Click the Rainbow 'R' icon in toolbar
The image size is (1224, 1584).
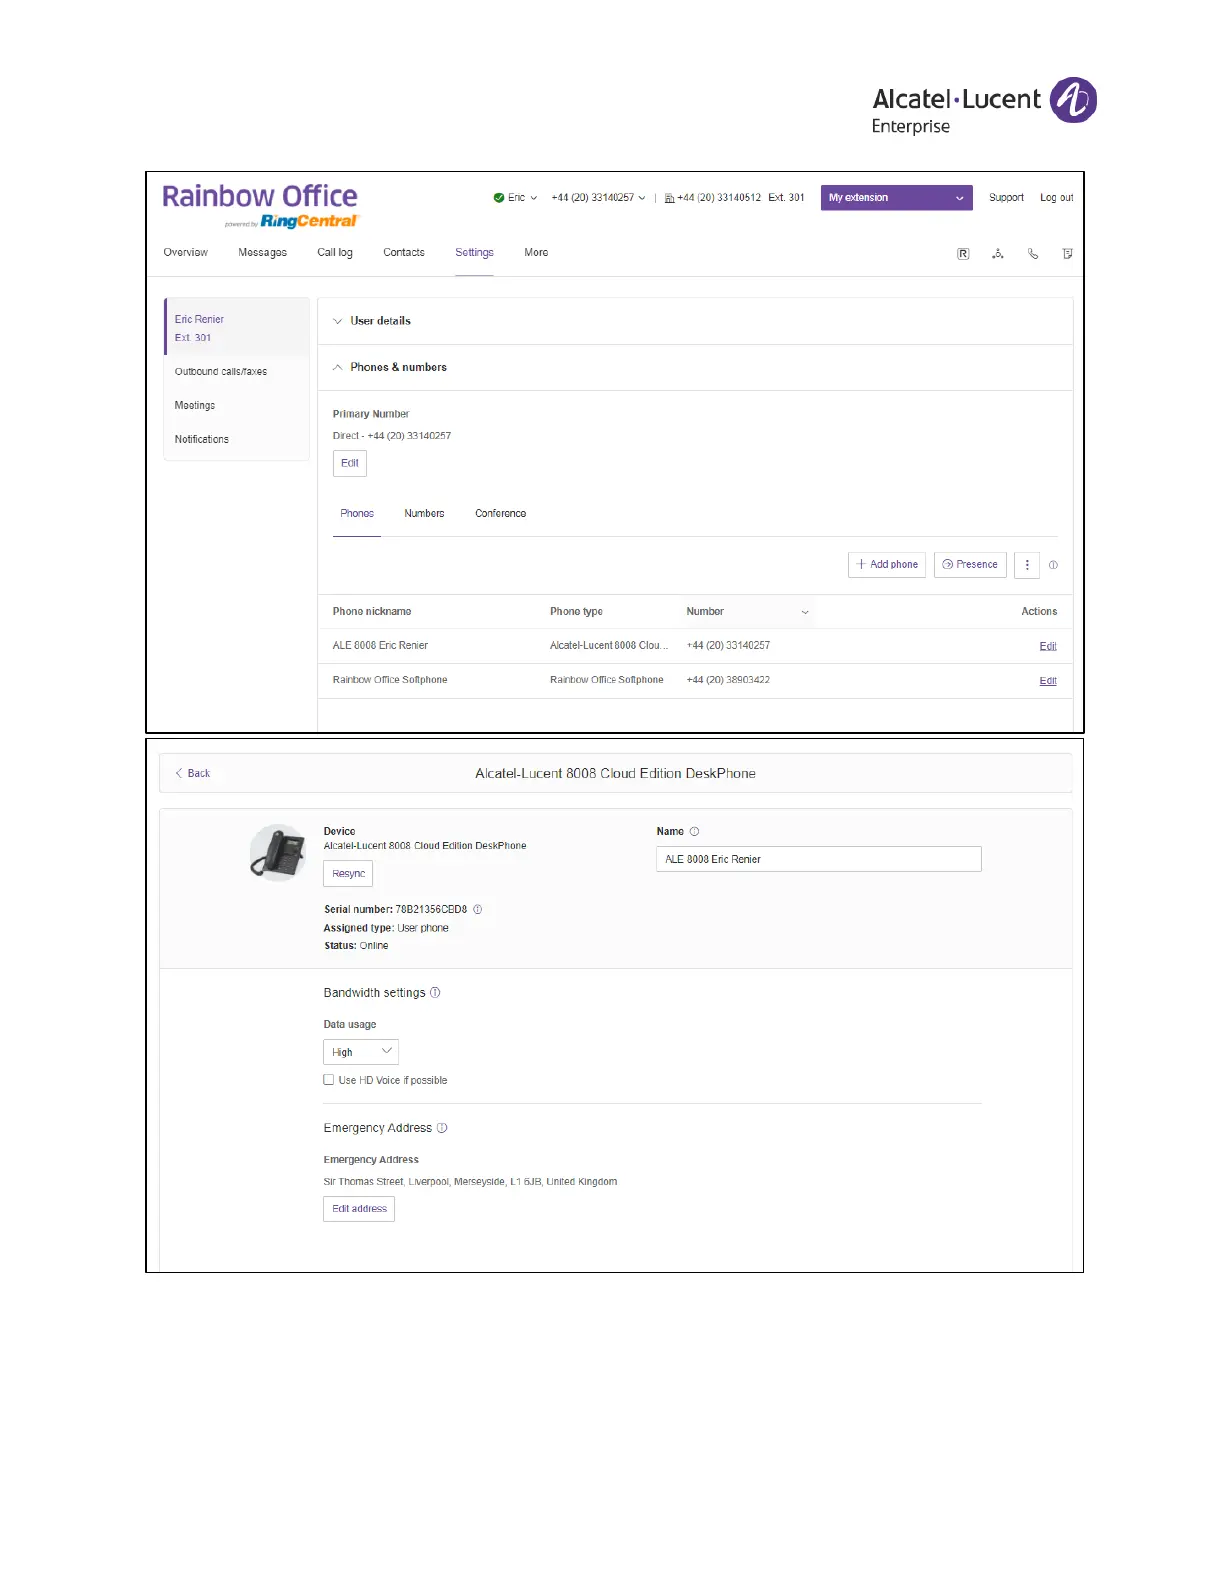tap(962, 254)
